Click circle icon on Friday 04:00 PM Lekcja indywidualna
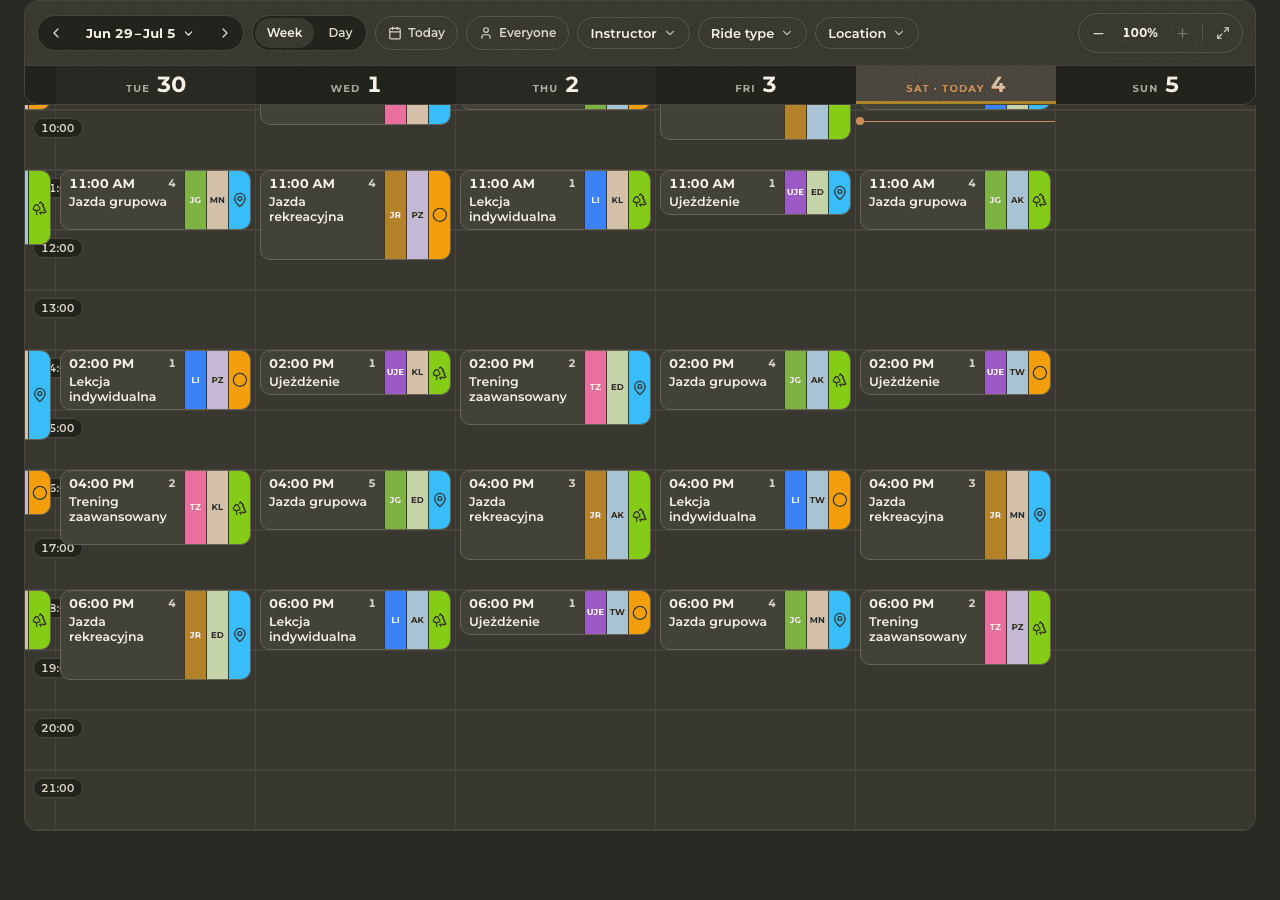This screenshot has height=900, width=1280. [840, 500]
